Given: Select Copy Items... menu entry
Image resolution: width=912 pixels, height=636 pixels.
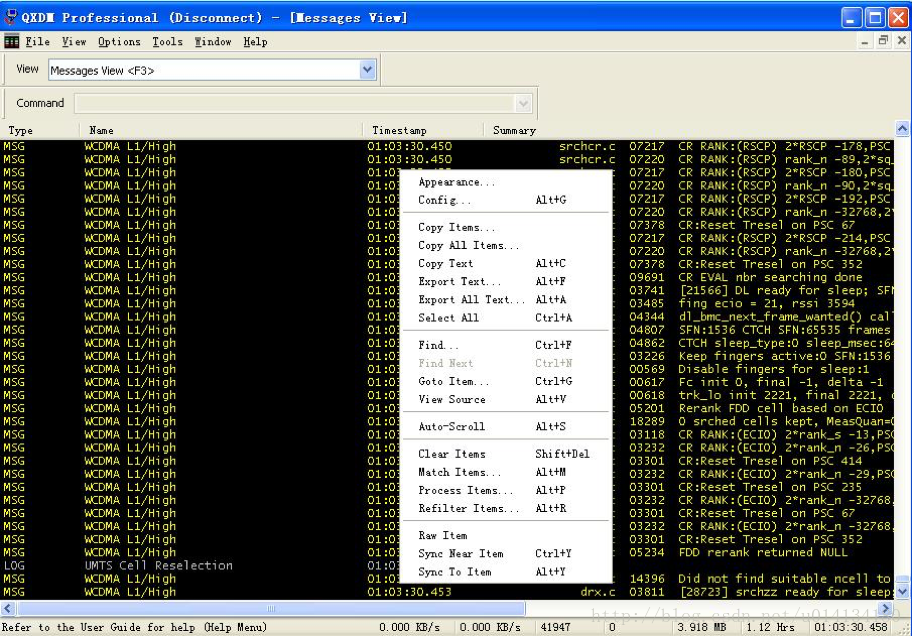Looking at the screenshot, I should [506, 228].
